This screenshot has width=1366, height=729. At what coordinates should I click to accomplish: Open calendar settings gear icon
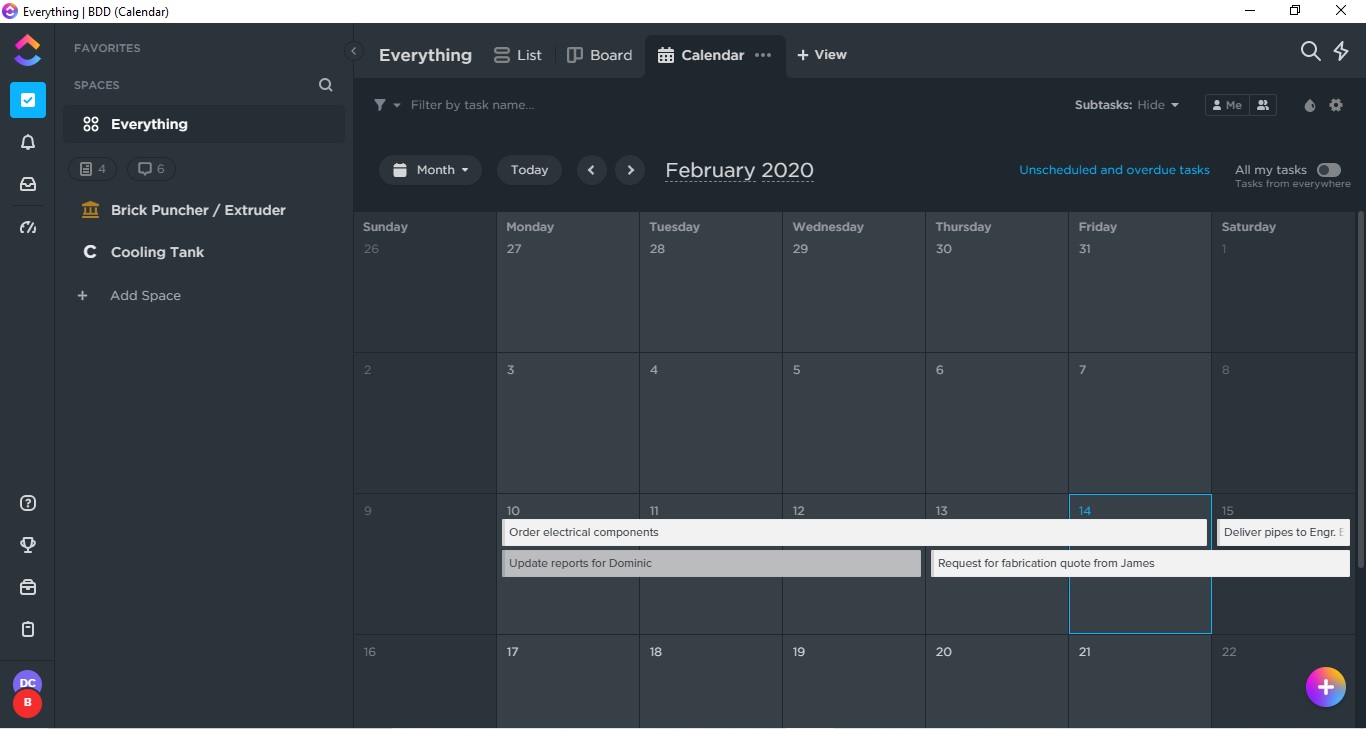pos(1336,105)
